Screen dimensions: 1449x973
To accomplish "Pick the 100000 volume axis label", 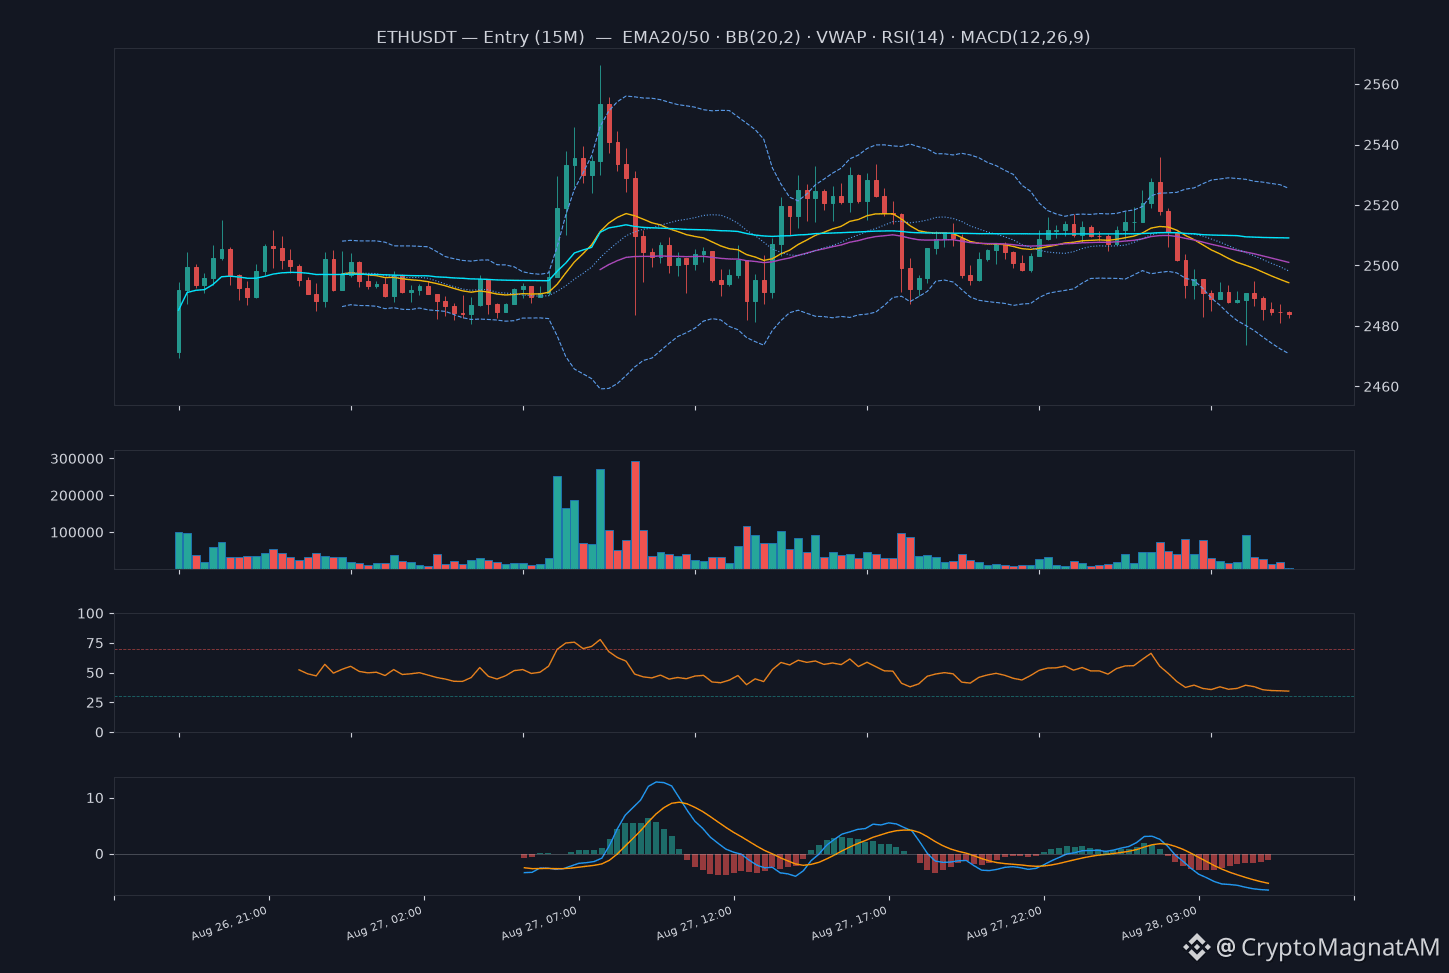I will 76,533.
